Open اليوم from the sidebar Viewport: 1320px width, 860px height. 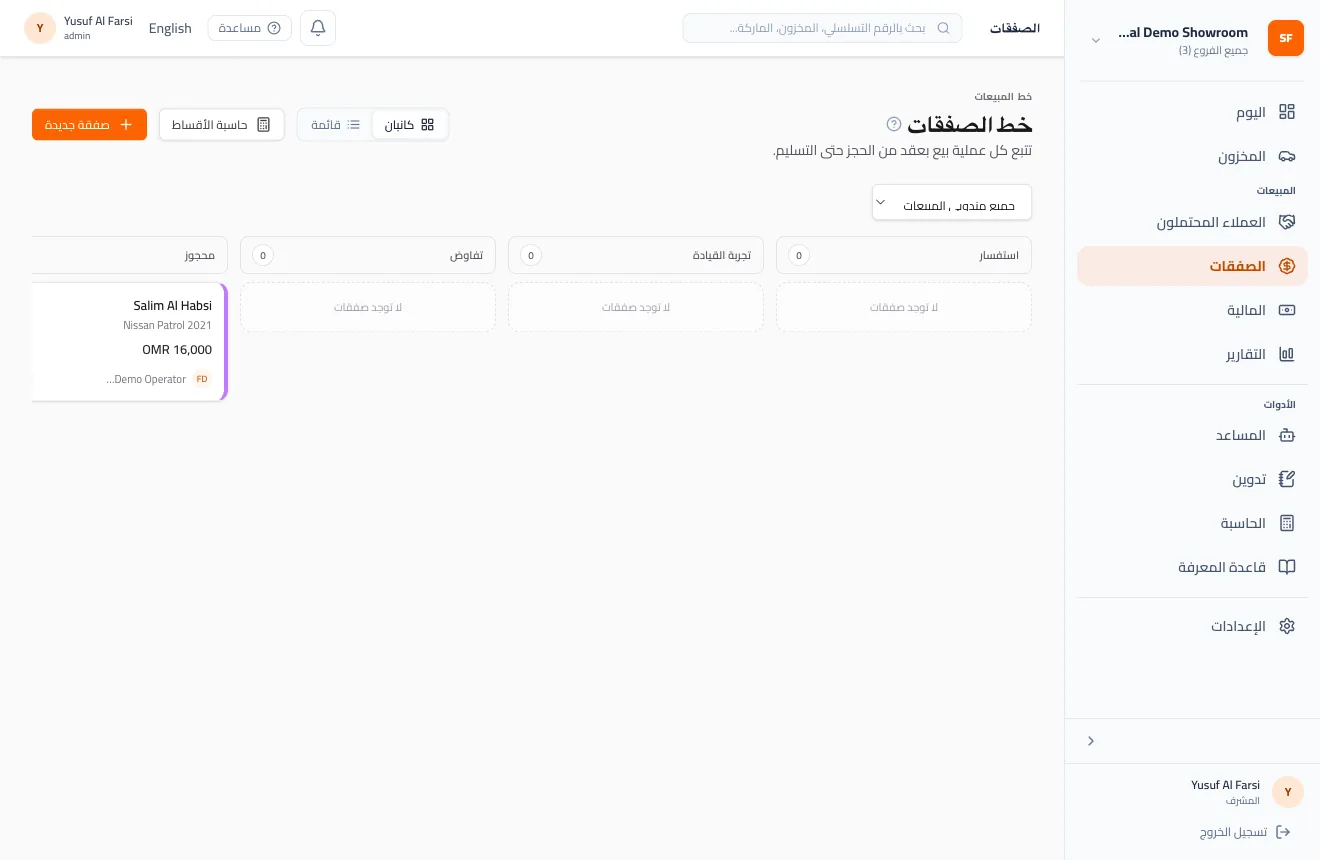(x=1192, y=112)
